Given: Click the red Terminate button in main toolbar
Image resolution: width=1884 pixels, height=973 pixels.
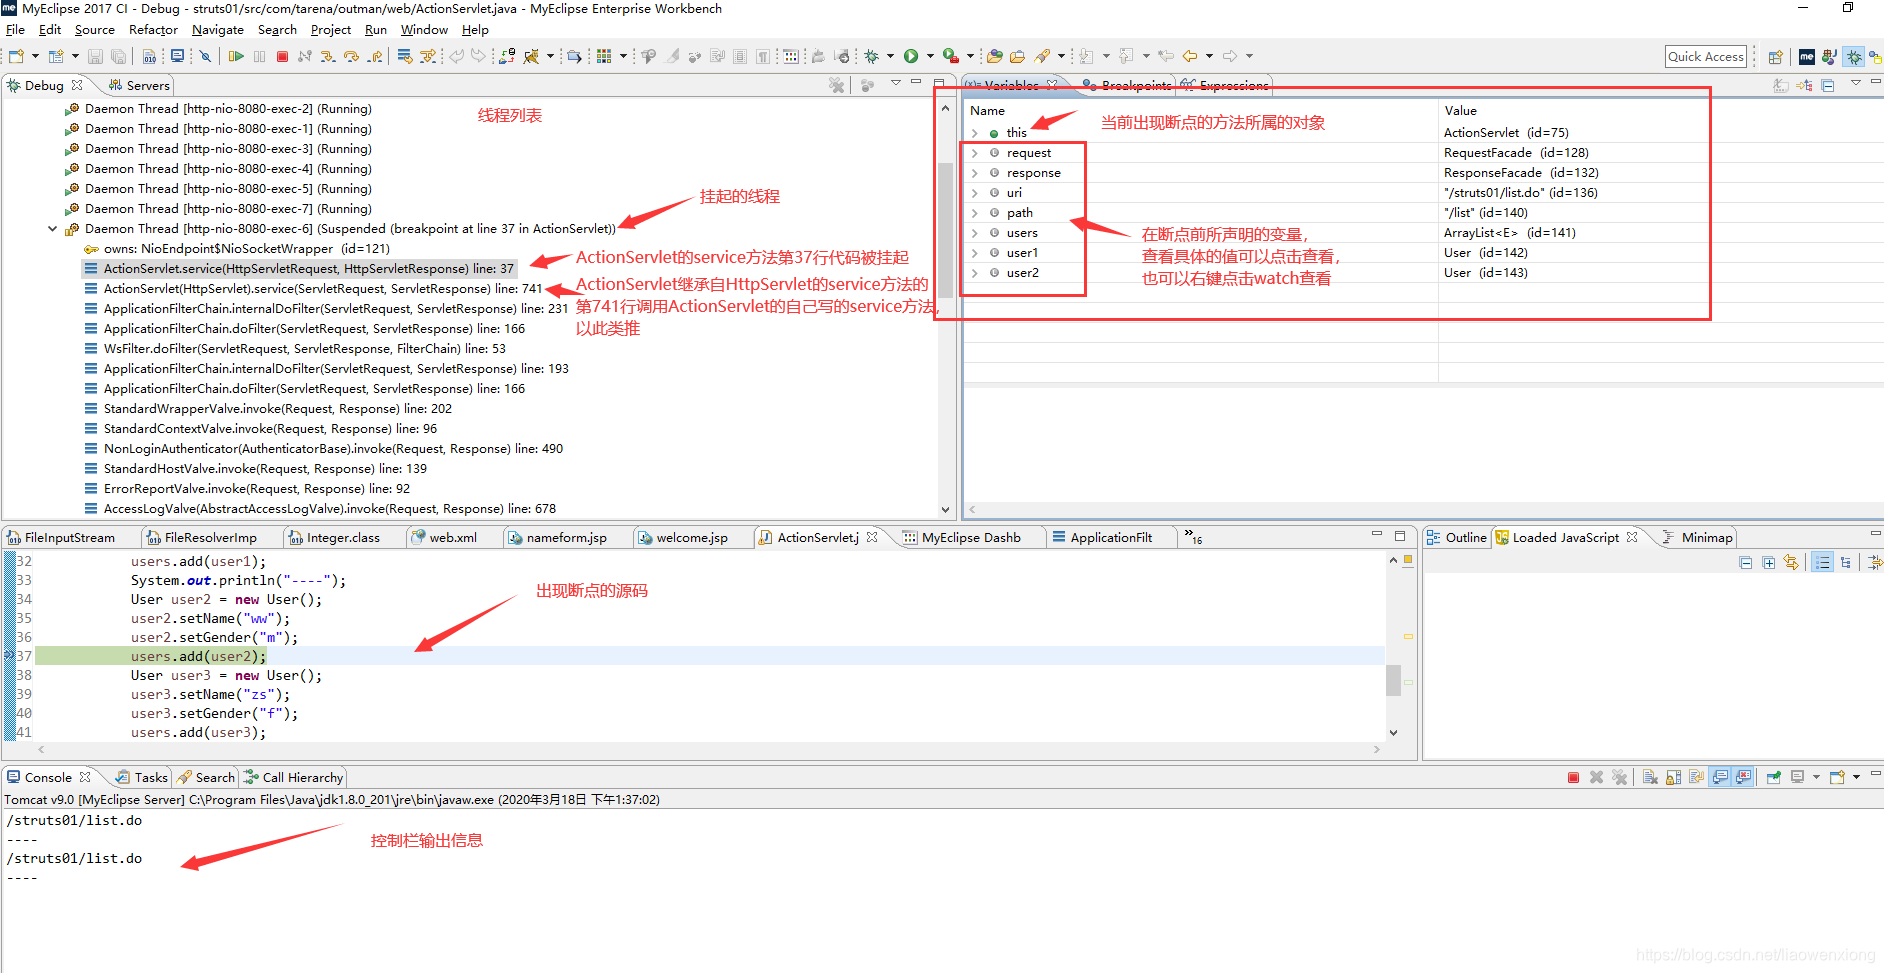Looking at the screenshot, I should 282,56.
